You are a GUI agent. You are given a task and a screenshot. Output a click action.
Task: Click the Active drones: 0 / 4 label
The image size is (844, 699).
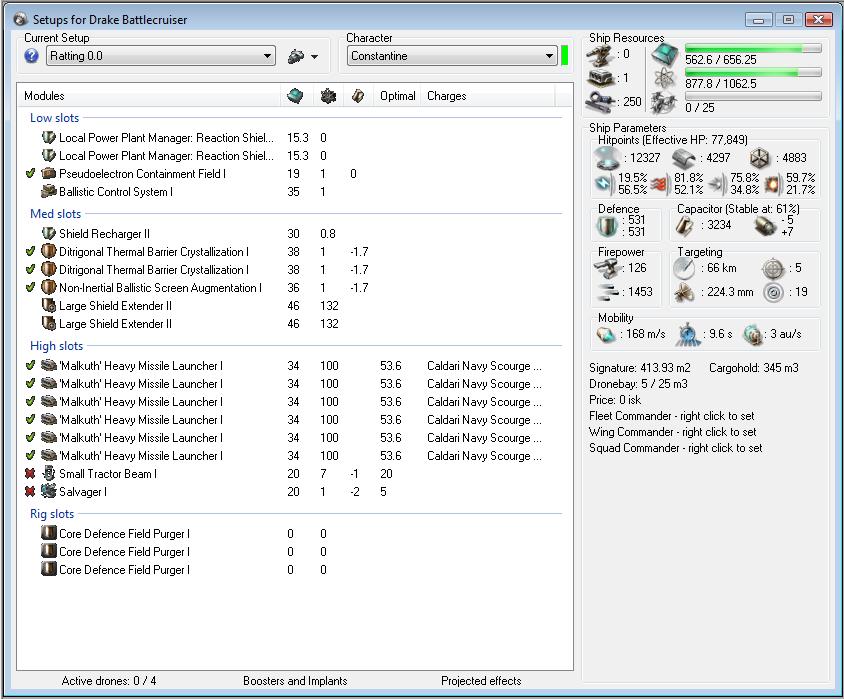pos(109,681)
